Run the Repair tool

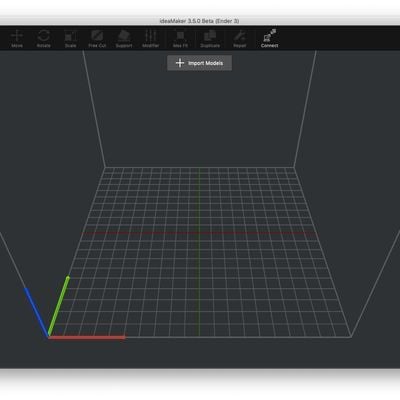[x=239, y=38]
